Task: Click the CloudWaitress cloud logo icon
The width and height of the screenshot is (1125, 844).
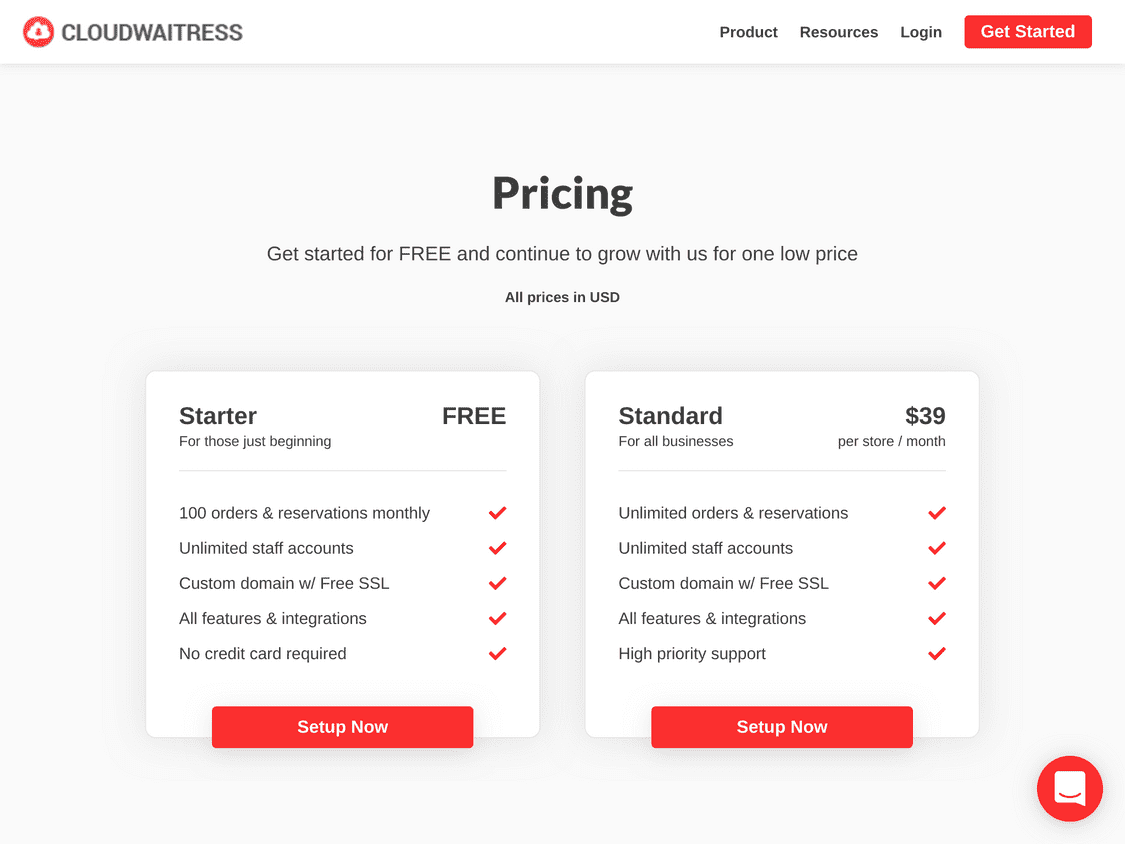Action: (x=38, y=32)
